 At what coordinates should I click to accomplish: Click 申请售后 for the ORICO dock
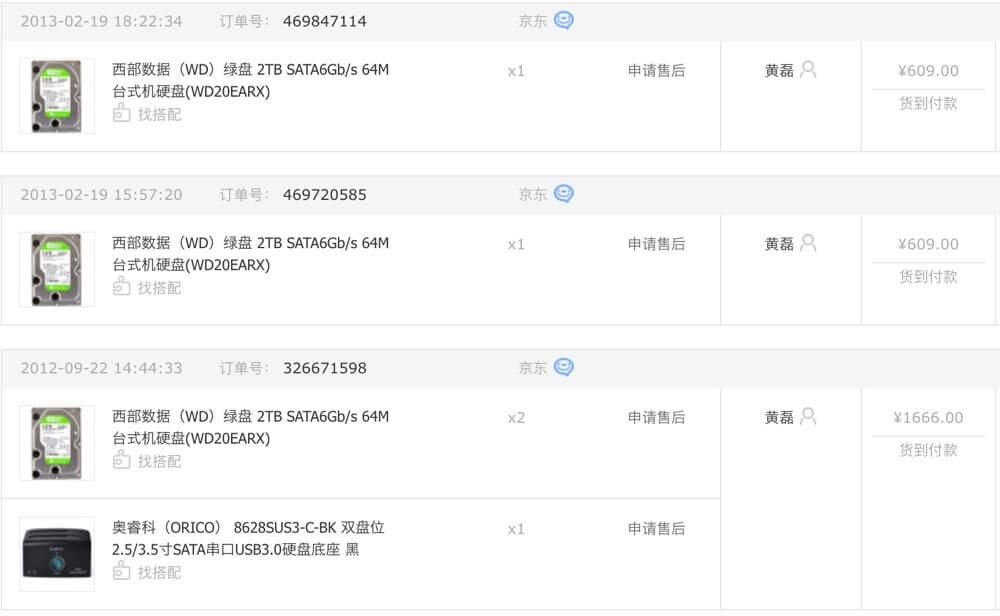point(656,529)
